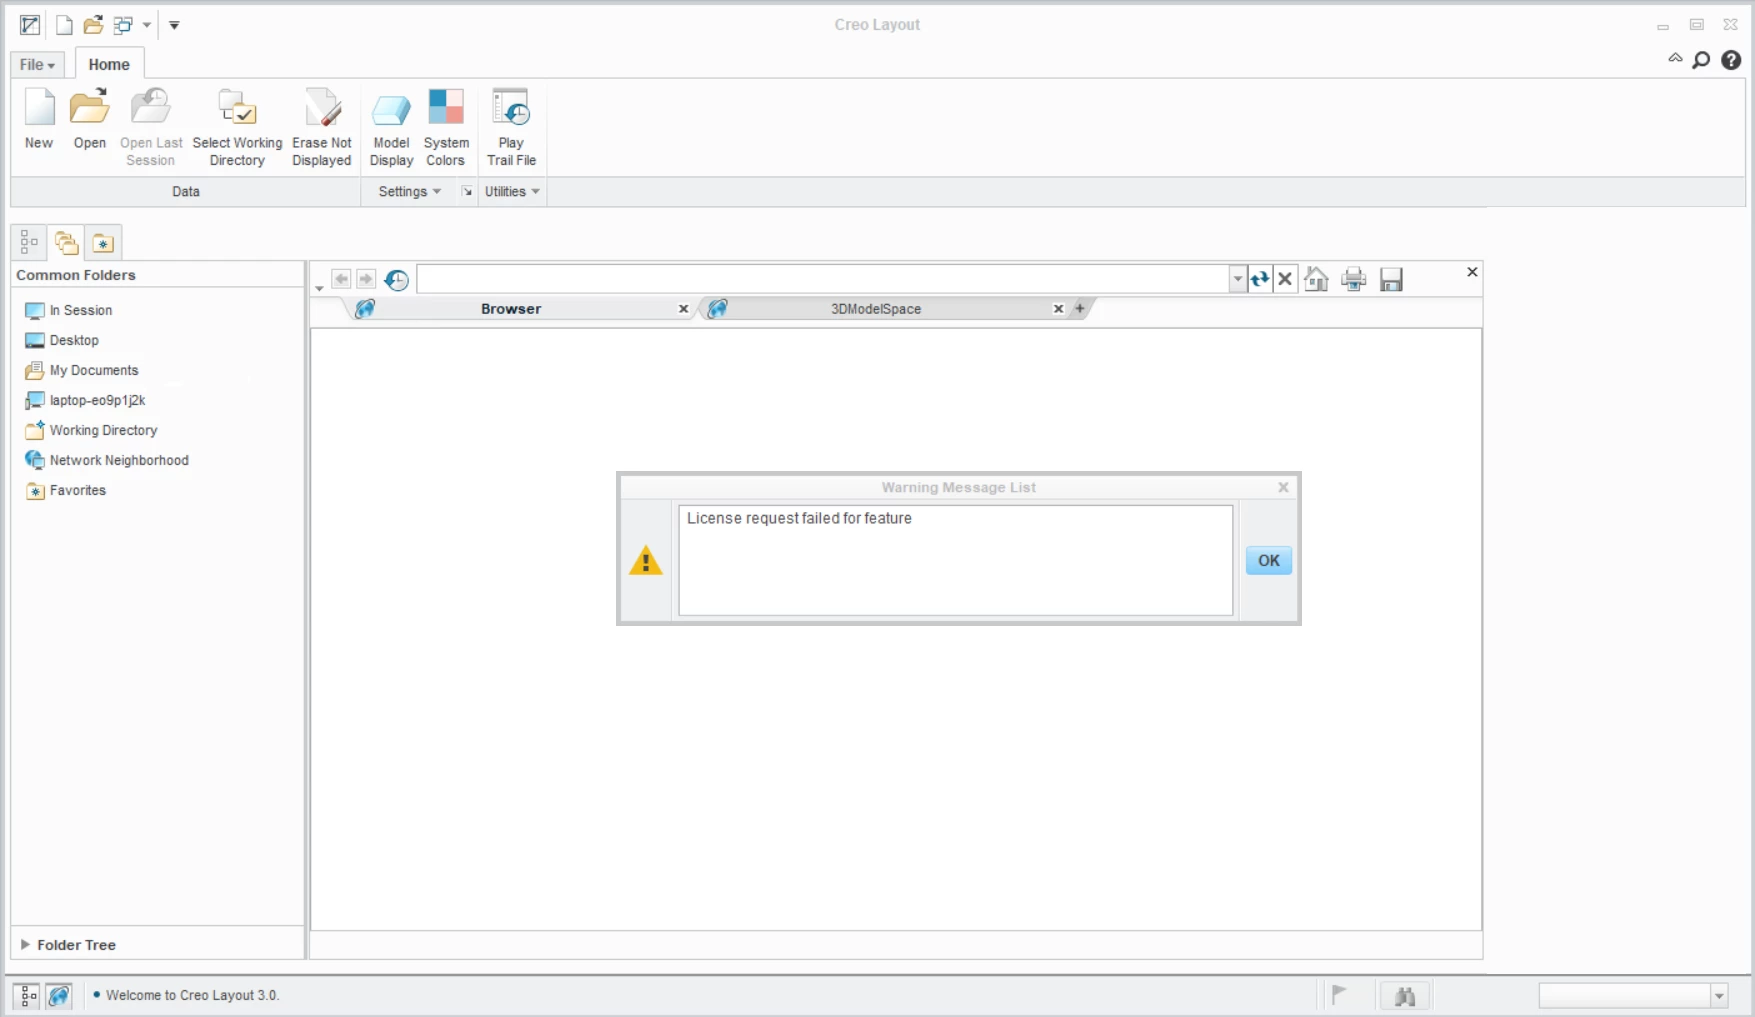The height and width of the screenshot is (1017, 1755).
Task: Close the 3DModelSpace tab
Action: pos(1058,309)
